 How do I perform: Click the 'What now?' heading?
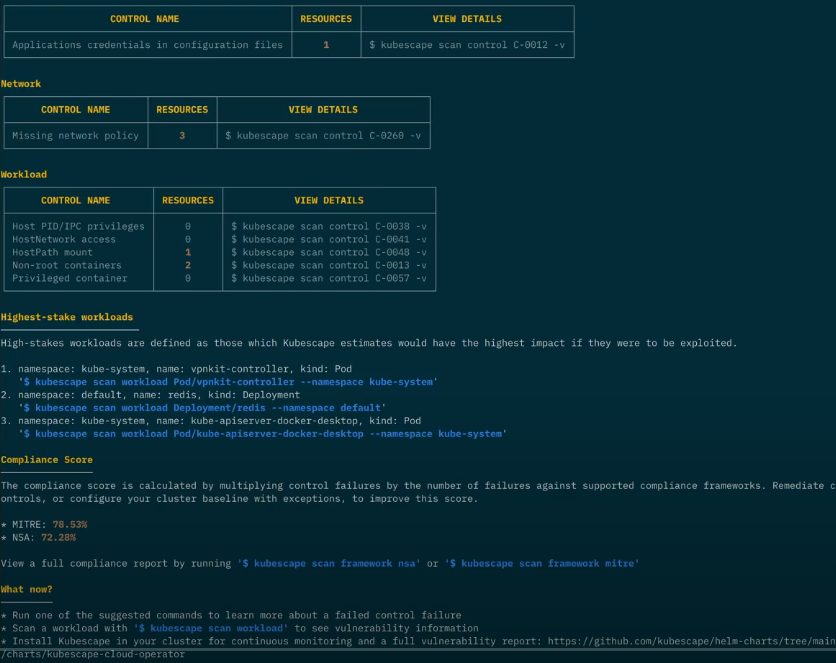pos(27,589)
